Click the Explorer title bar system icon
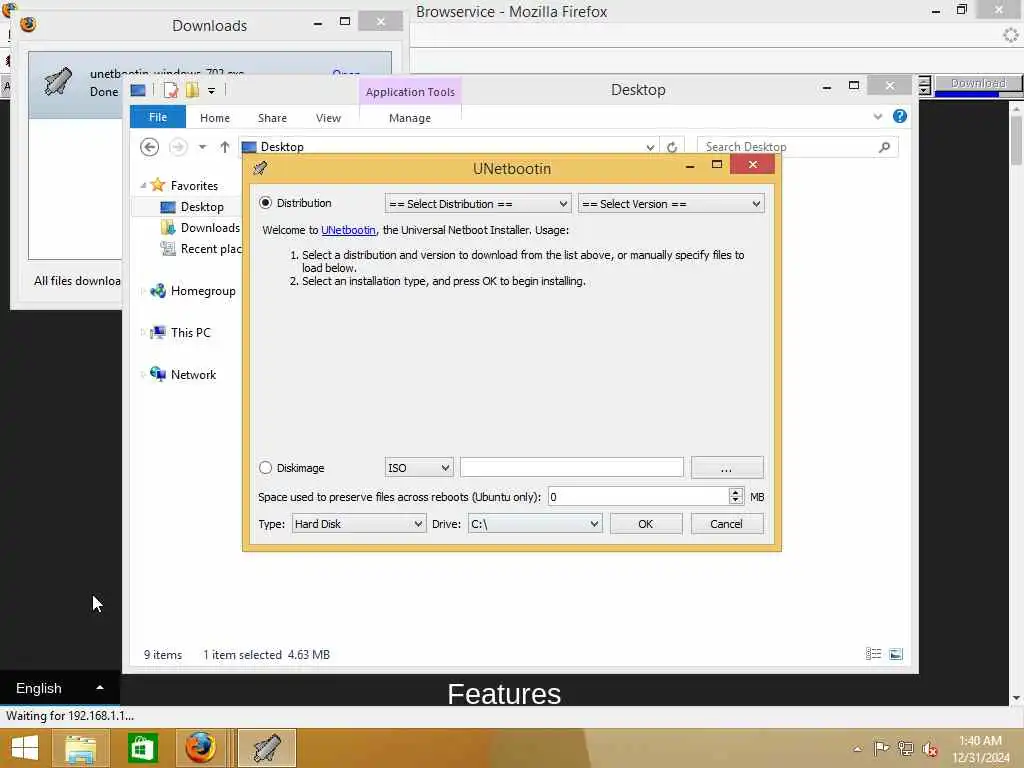Viewport: 1024px width, 768px height. (x=138, y=90)
